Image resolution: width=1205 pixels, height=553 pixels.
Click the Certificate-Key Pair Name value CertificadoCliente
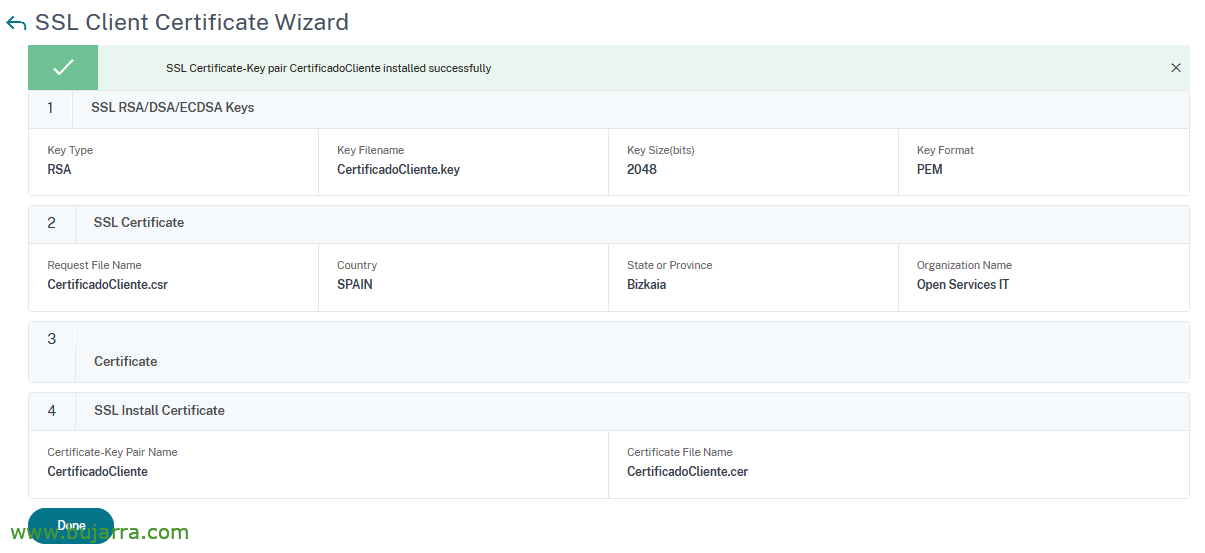pyautogui.click(x=97, y=472)
